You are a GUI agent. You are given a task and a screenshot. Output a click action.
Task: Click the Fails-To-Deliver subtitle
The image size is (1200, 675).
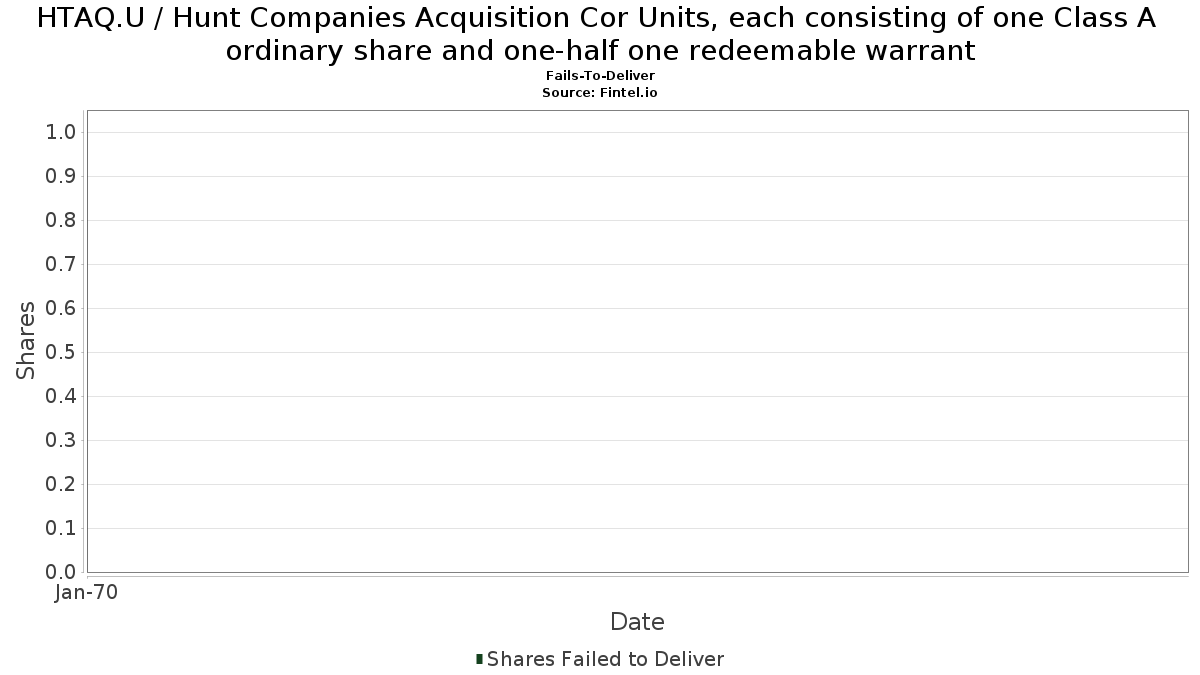pyautogui.click(x=600, y=76)
